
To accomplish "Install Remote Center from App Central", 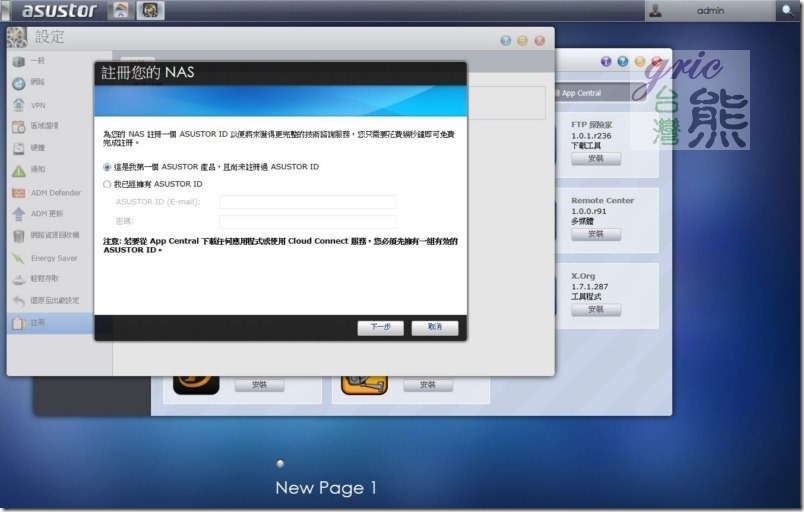I will [x=596, y=234].
